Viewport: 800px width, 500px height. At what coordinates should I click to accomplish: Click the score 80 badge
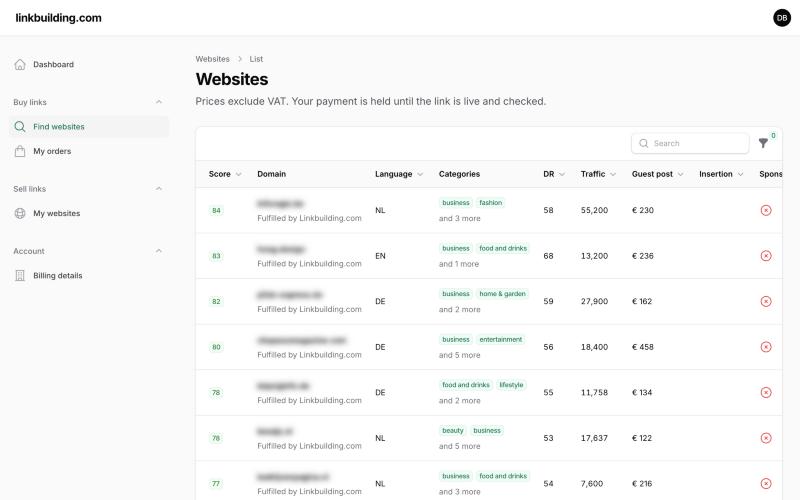(216, 347)
